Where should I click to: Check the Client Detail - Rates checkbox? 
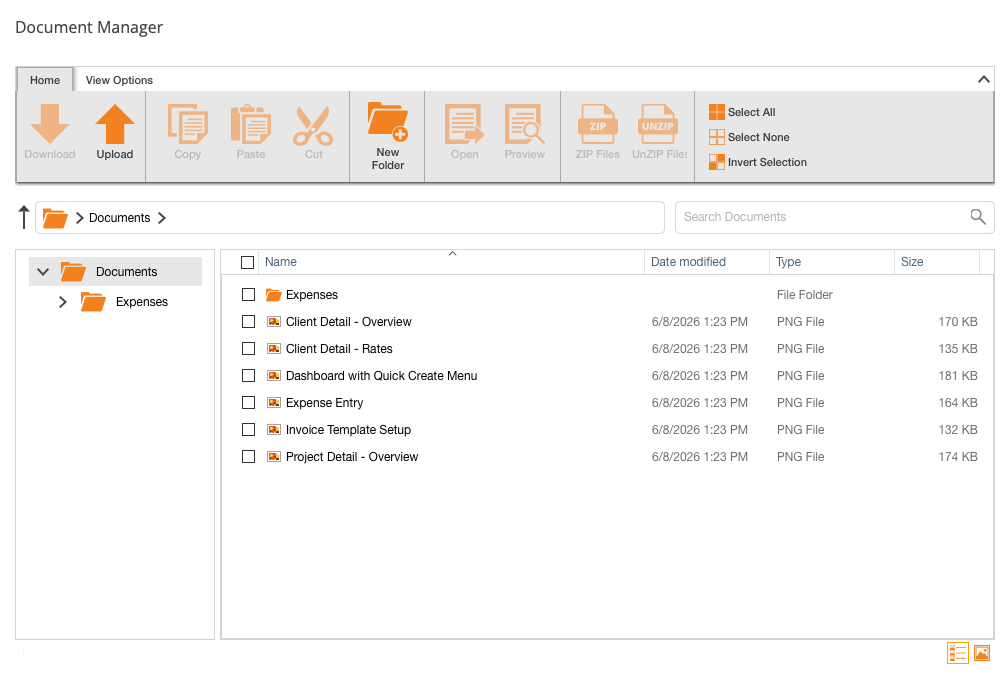coord(249,348)
